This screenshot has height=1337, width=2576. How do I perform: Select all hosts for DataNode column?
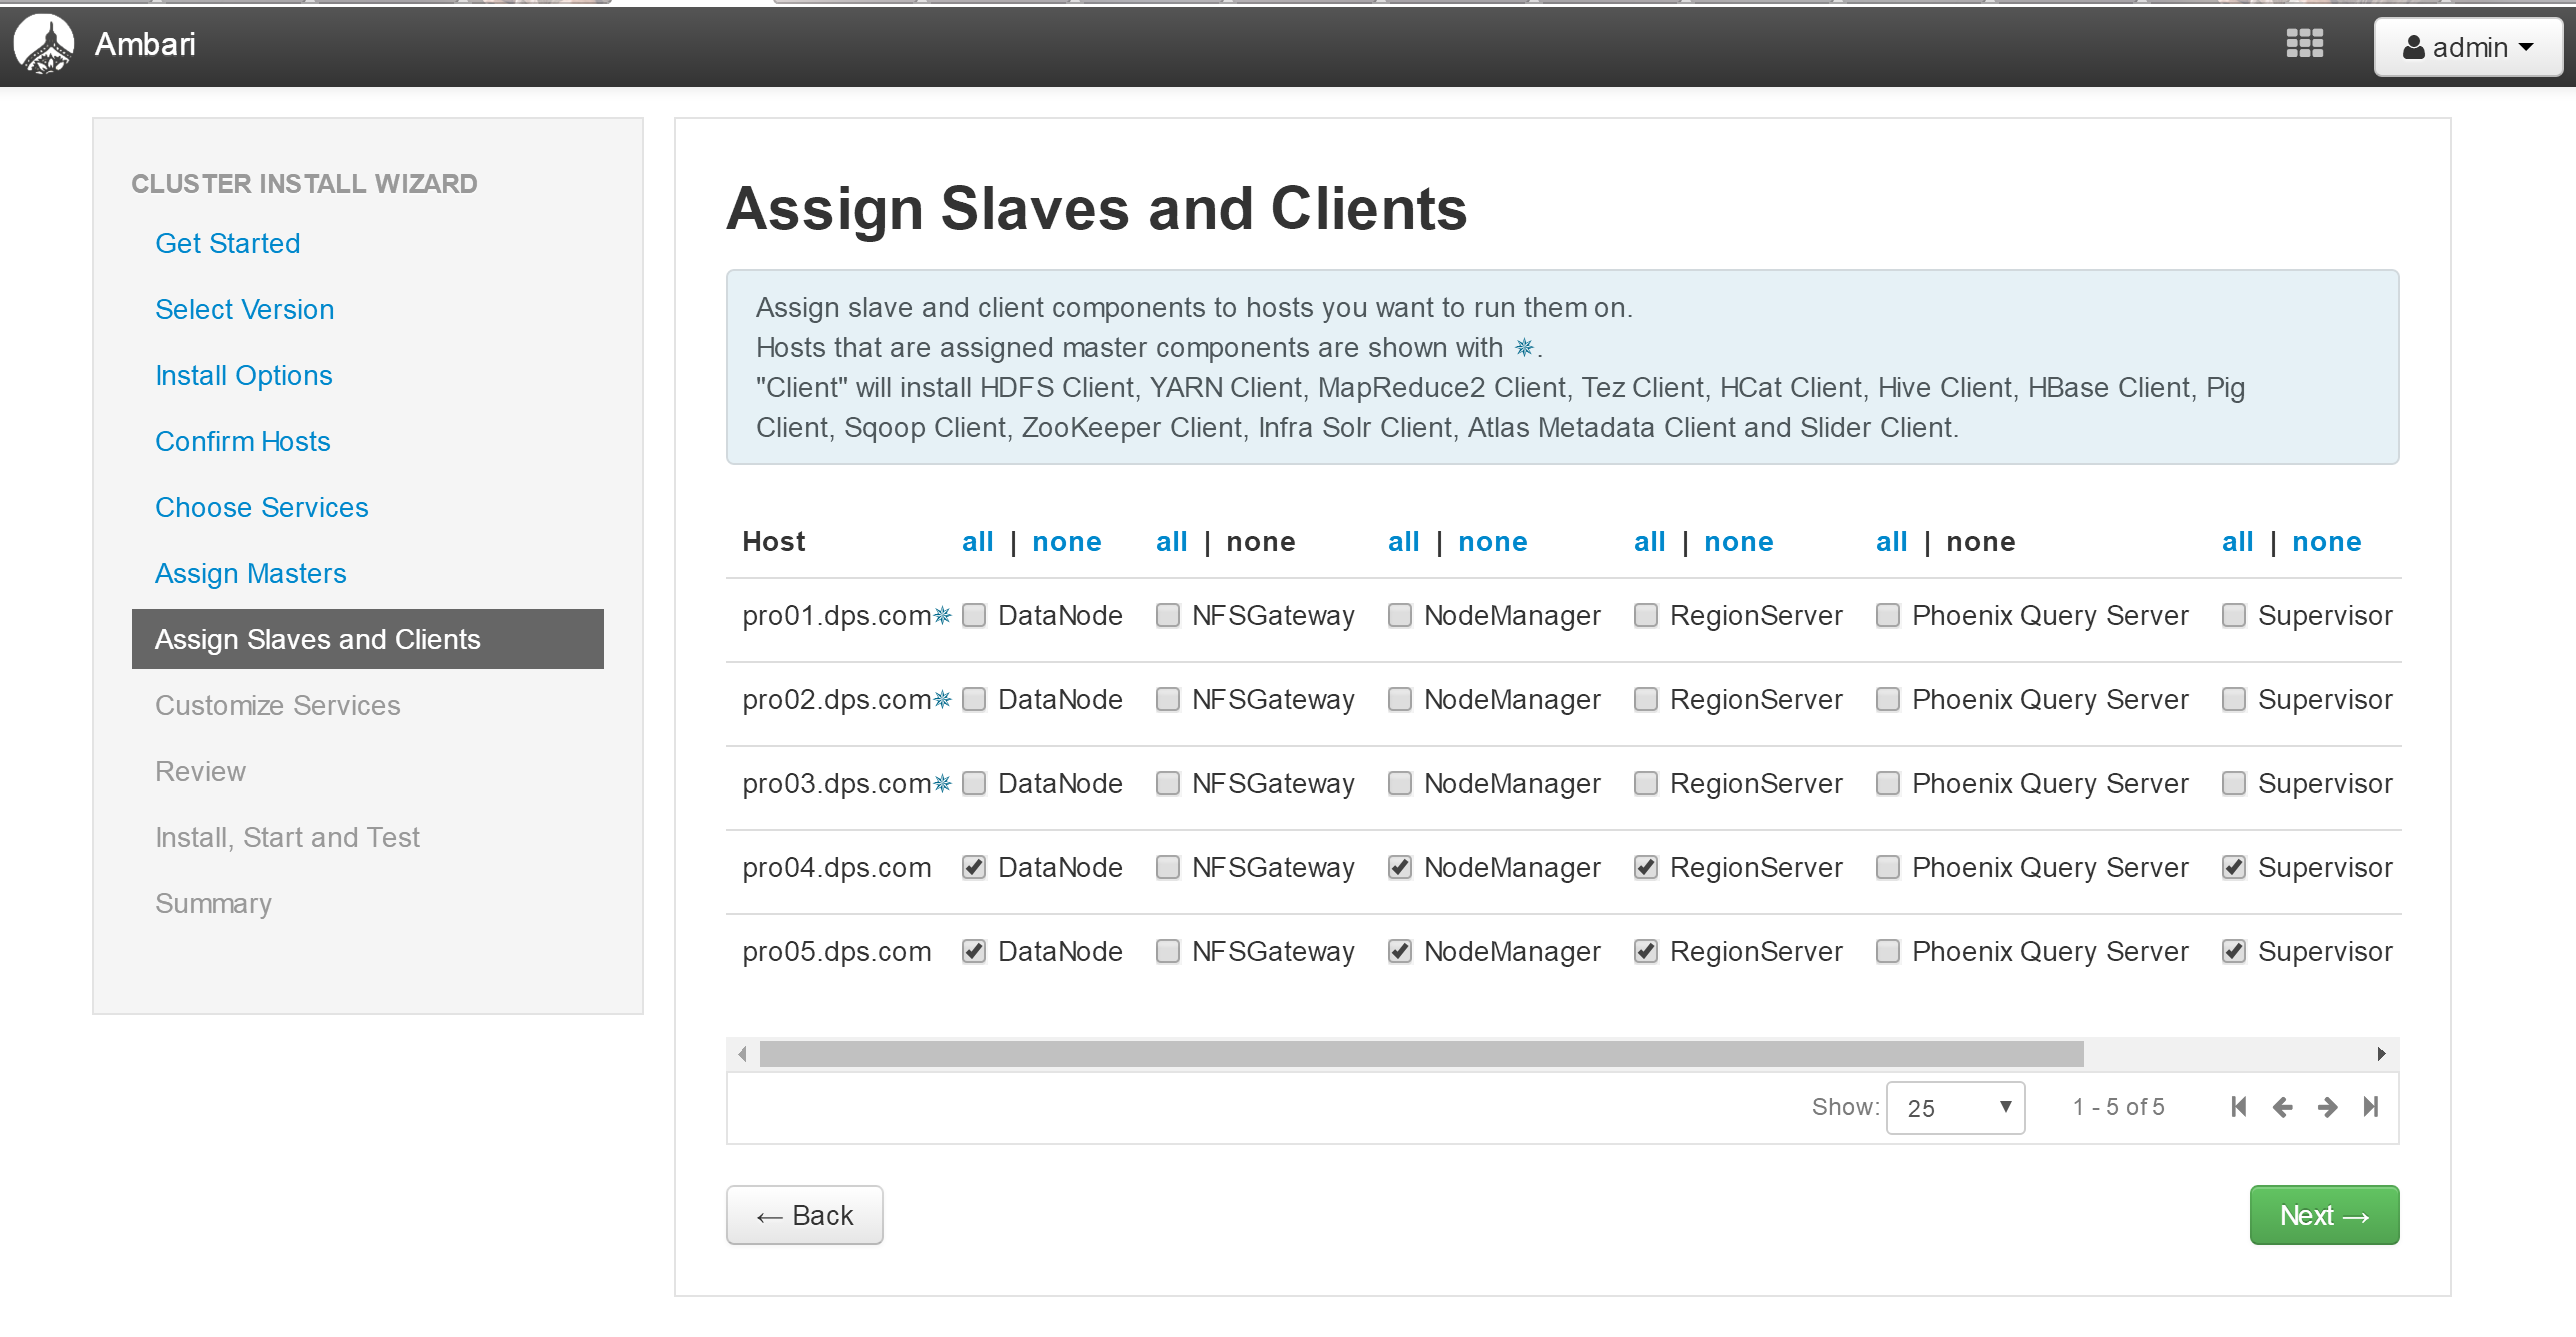click(977, 542)
